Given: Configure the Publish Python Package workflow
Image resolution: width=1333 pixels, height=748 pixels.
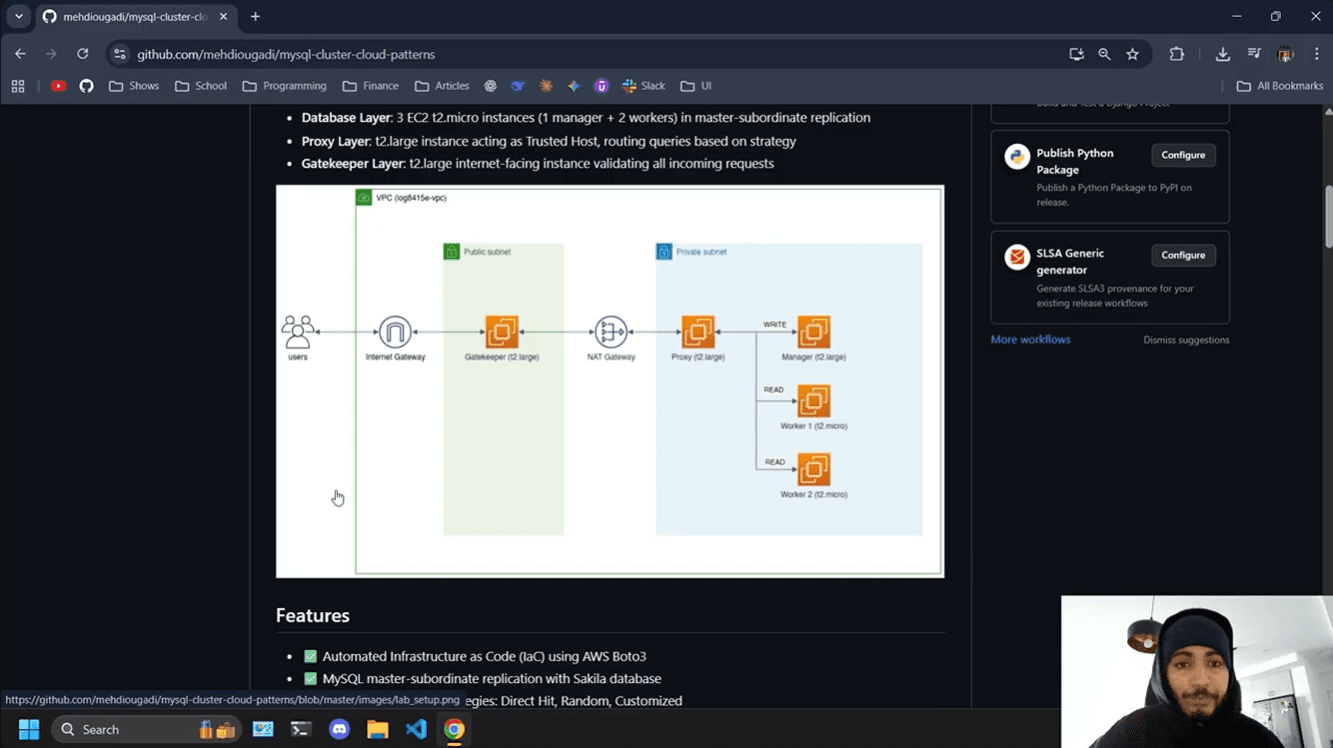Looking at the screenshot, I should point(1183,155).
